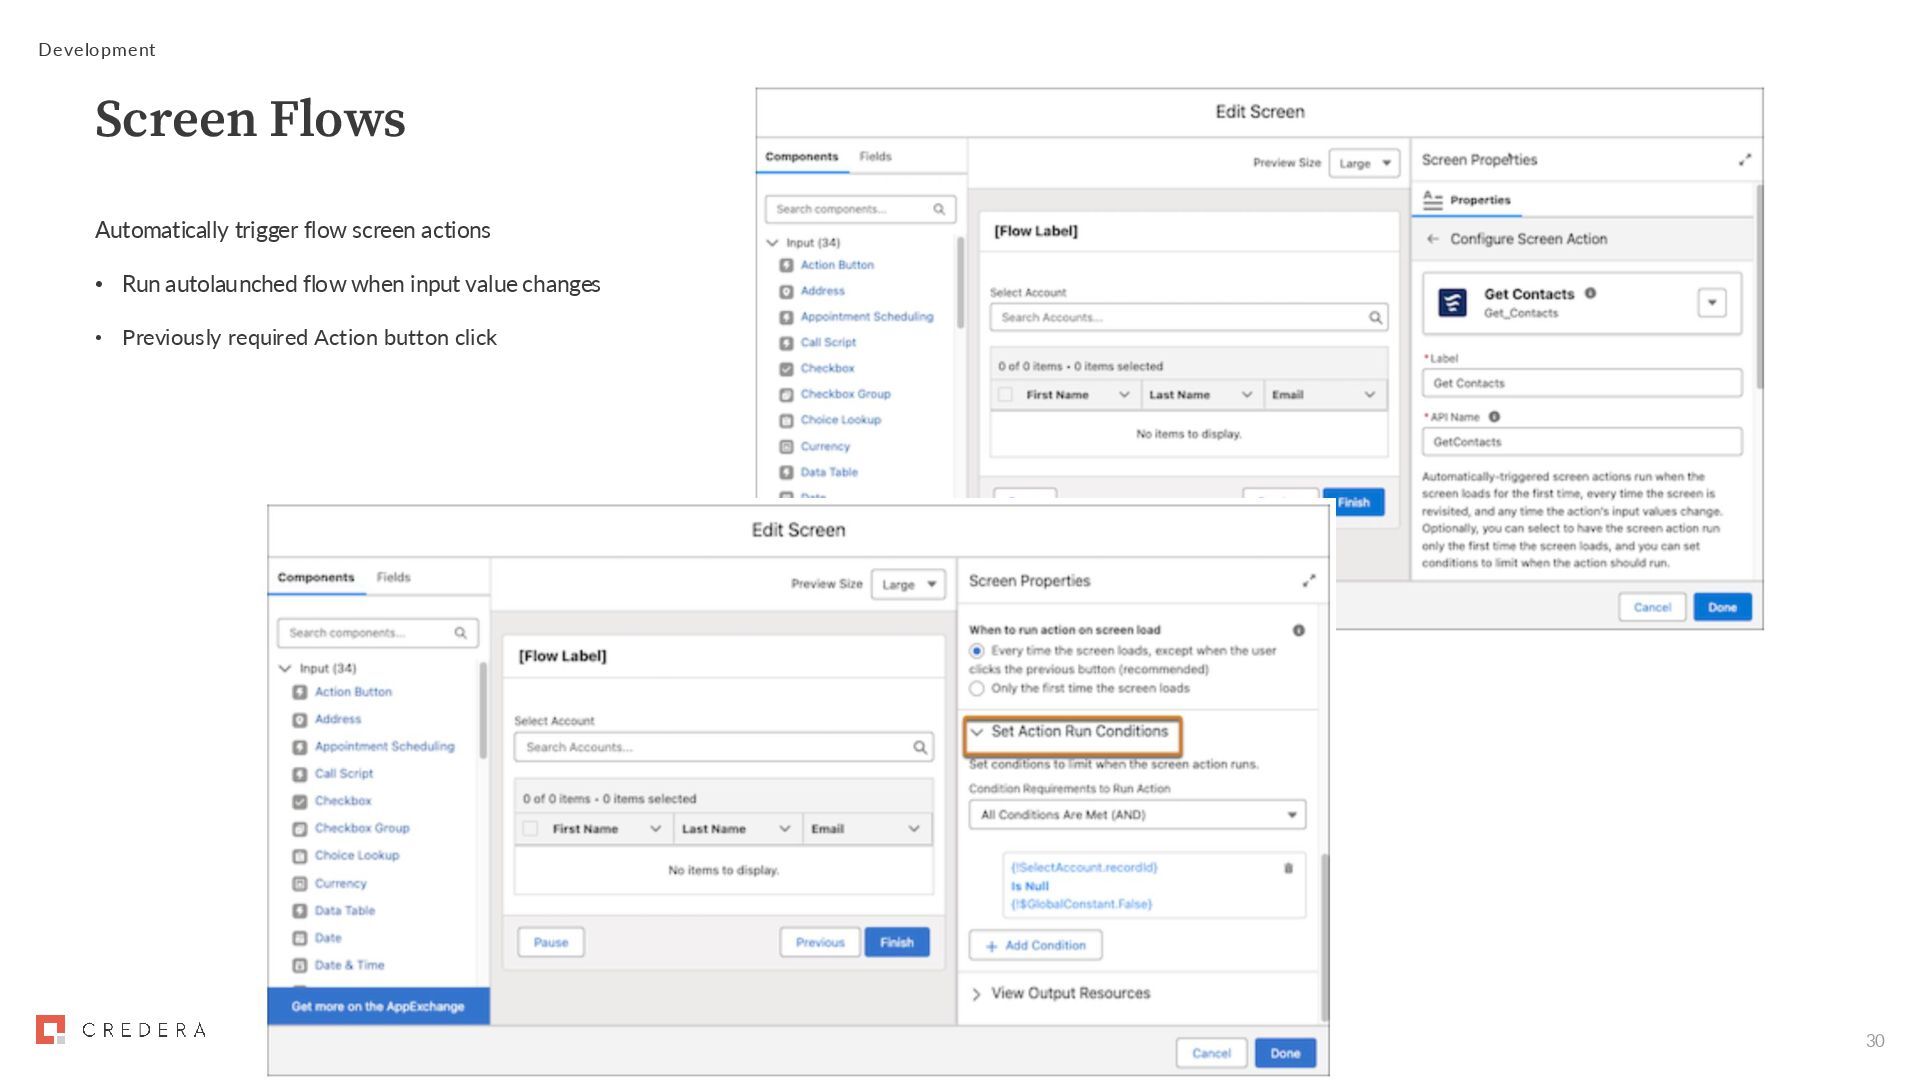This screenshot has height=1080, width=1920.
Task: Click Done button in lower dialog
Action: (1284, 1053)
